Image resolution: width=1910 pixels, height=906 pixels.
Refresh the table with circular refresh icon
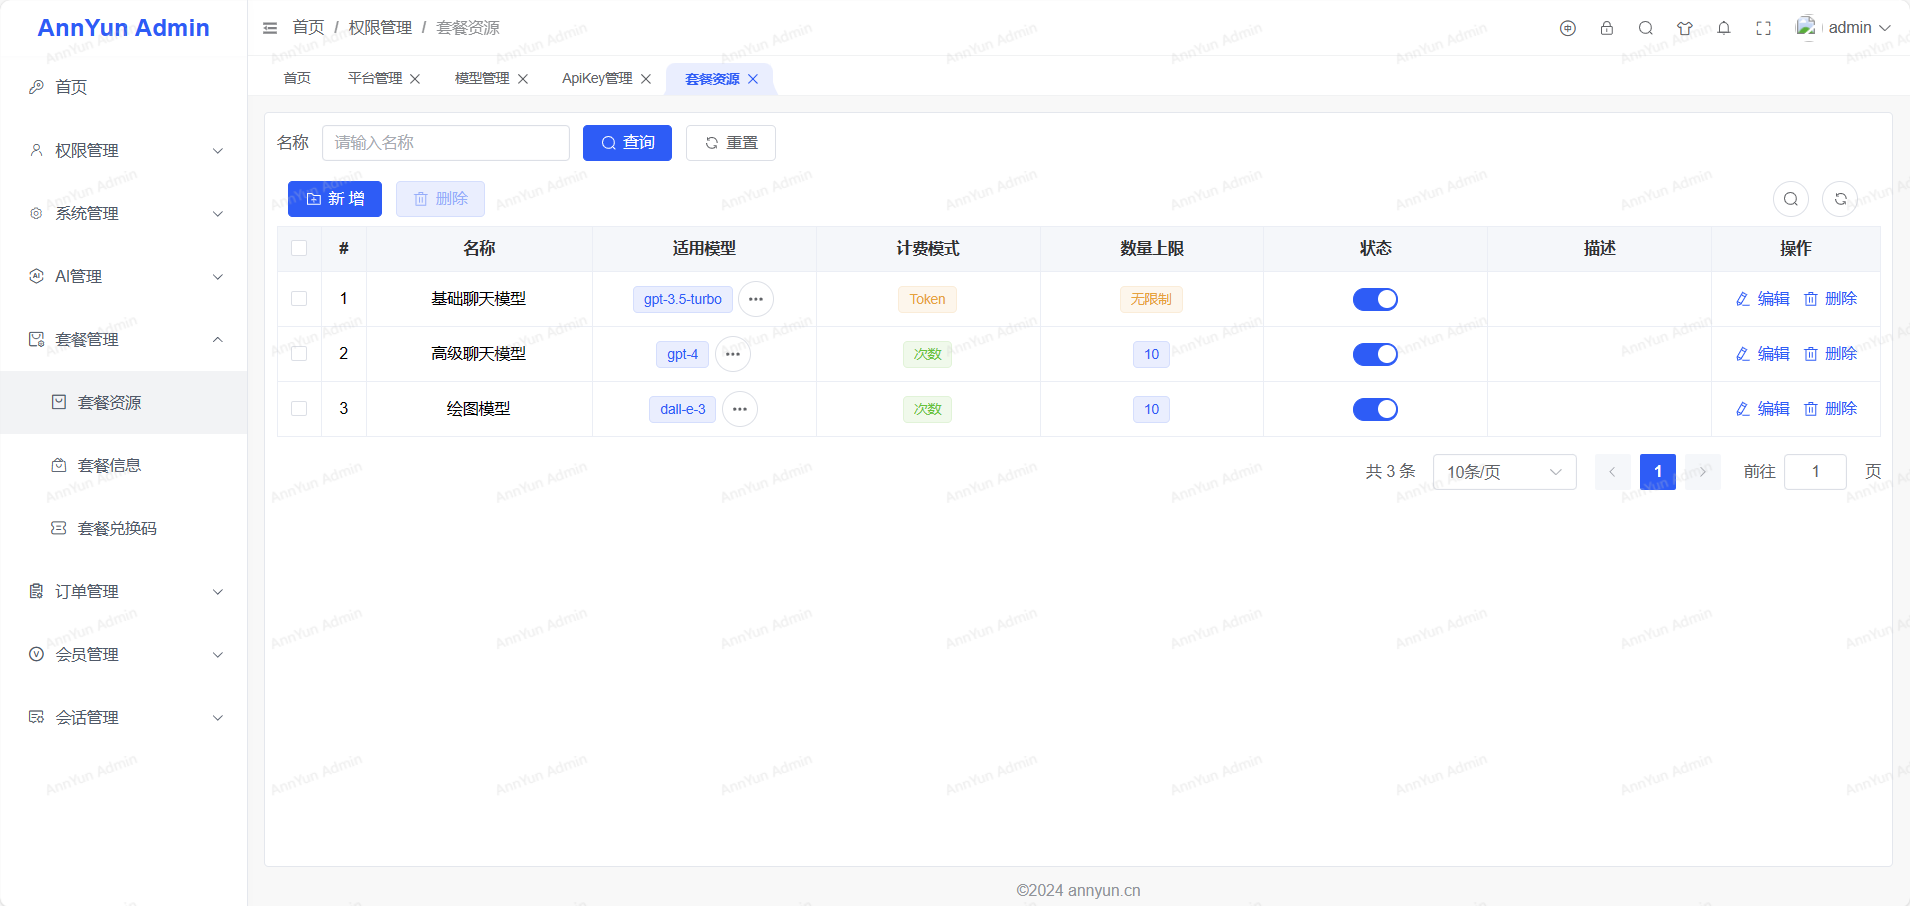pos(1840,199)
